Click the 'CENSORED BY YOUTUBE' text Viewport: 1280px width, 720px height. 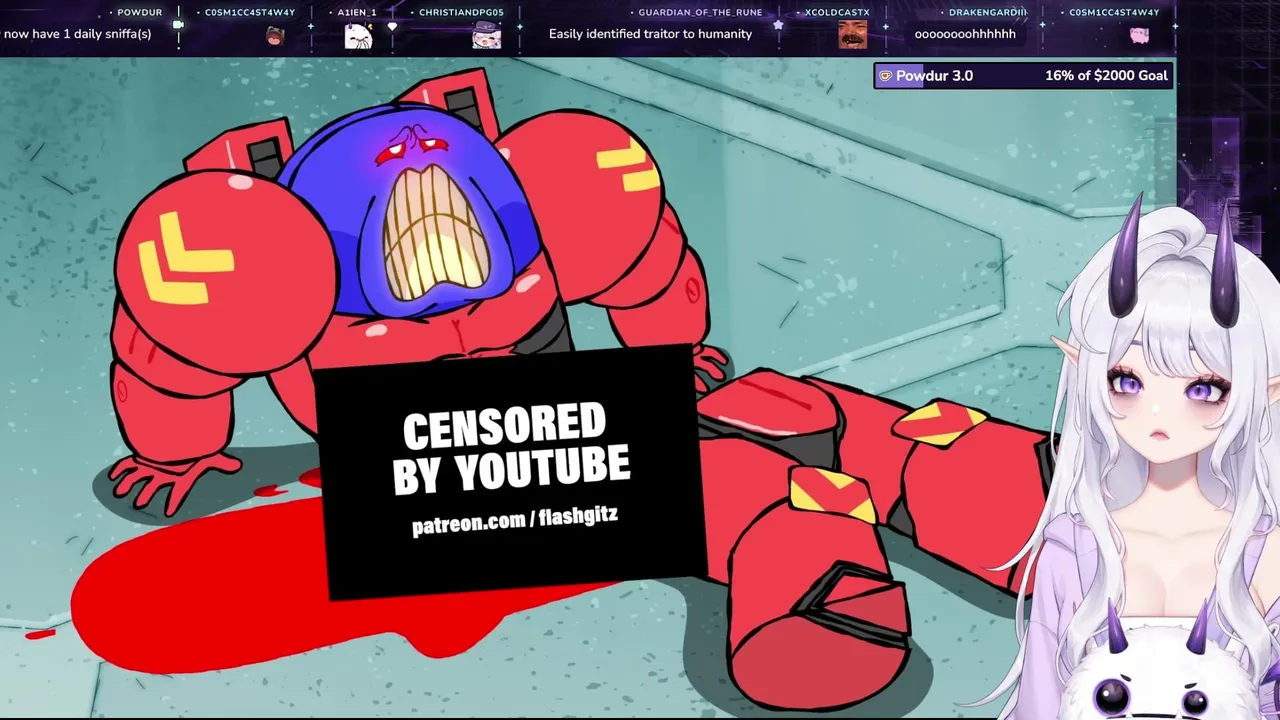pyautogui.click(x=510, y=448)
